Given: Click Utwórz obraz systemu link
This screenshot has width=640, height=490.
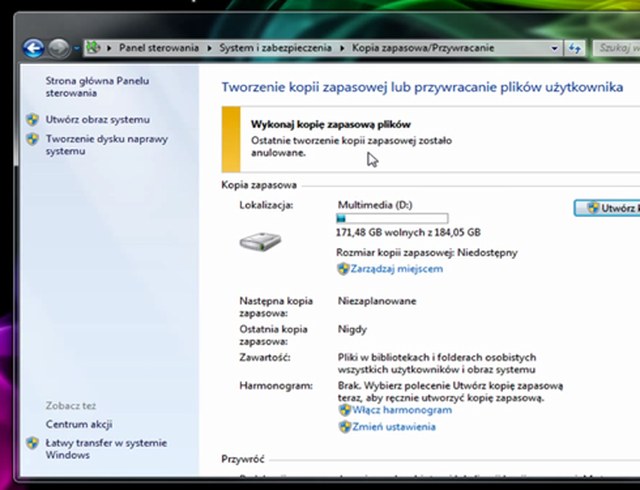Looking at the screenshot, I should [x=98, y=120].
